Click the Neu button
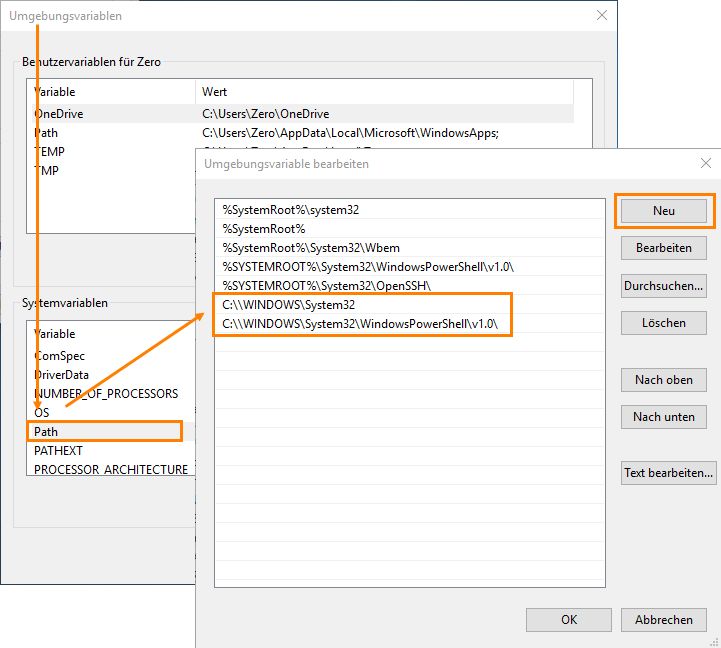This screenshot has height=648, width=721. (664, 211)
